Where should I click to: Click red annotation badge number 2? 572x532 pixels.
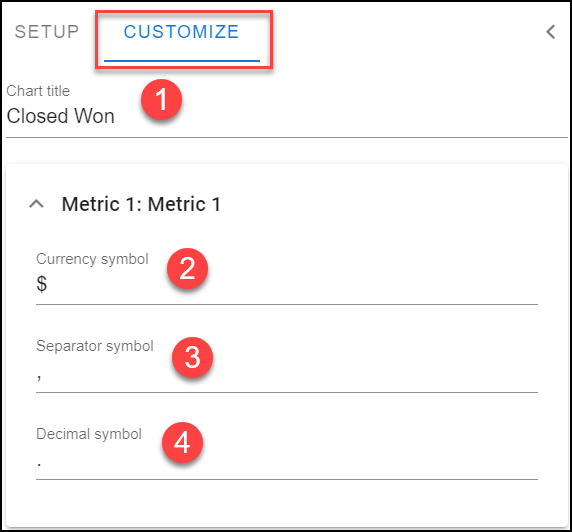pos(188,269)
